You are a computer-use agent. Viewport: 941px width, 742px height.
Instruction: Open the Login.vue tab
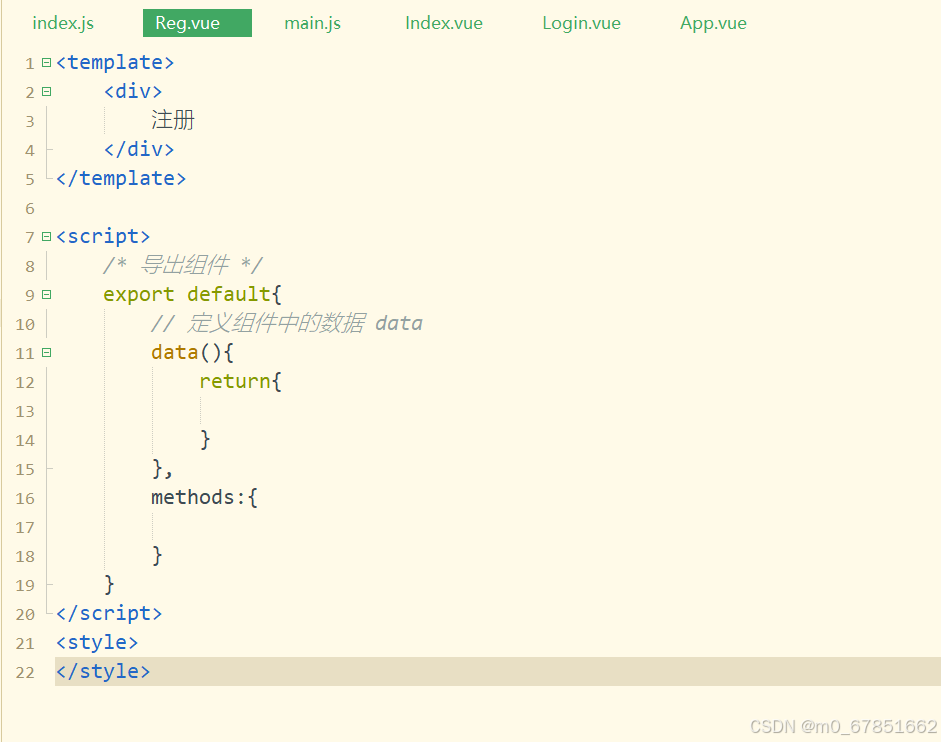(581, 23)
